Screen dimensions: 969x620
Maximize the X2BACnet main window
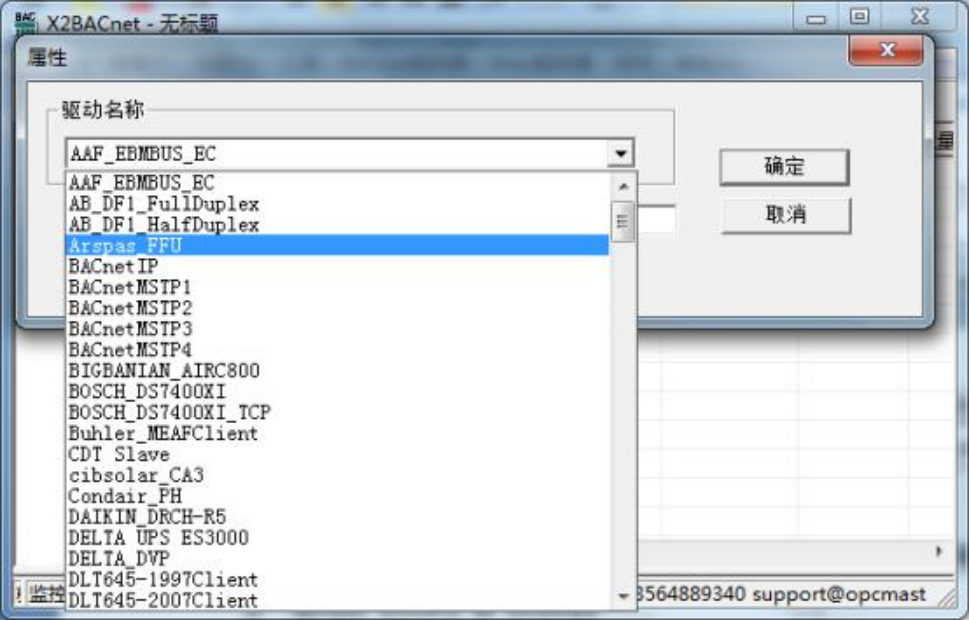pos(859,17)
